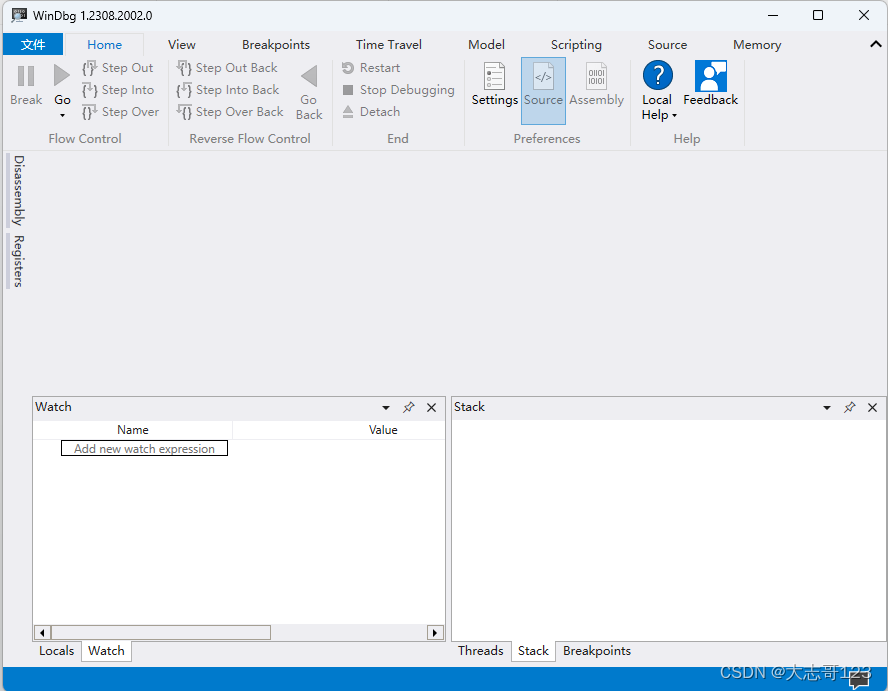Click the WinDbg title bar app icon
The height and width of the screenshot is (691, 888).
click(19, 15)
